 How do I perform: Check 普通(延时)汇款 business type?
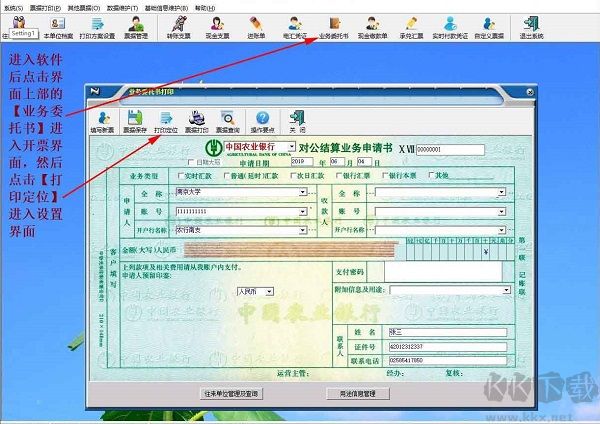click(x=227, y=176)
